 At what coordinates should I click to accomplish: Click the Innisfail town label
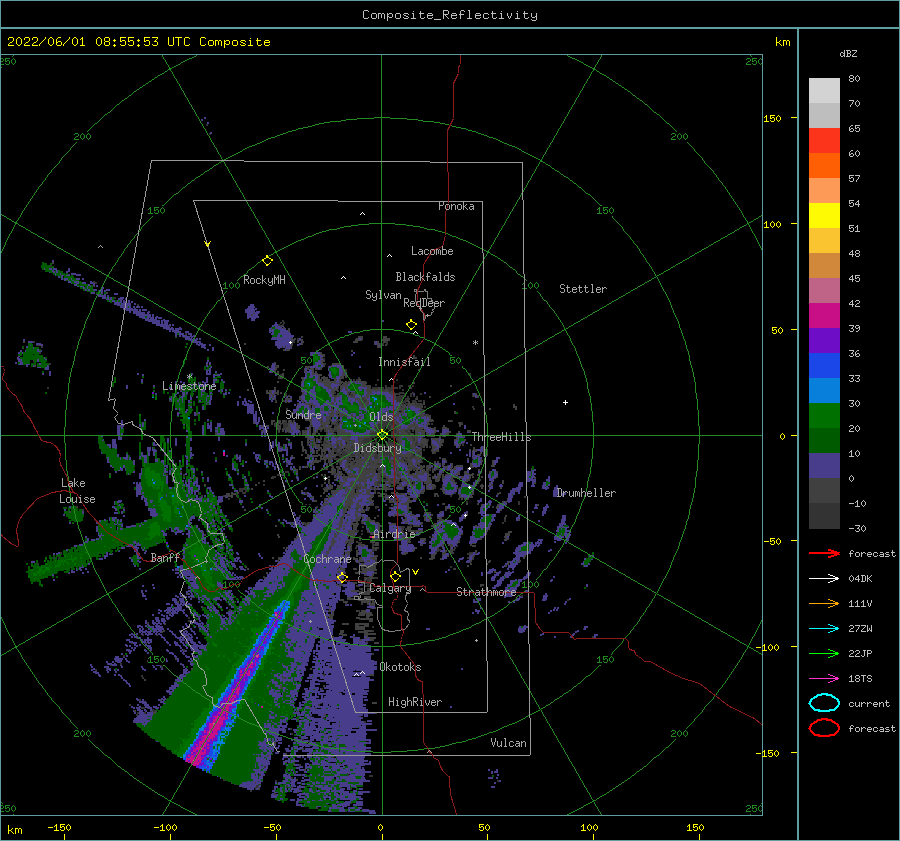[x=404, y=362]
